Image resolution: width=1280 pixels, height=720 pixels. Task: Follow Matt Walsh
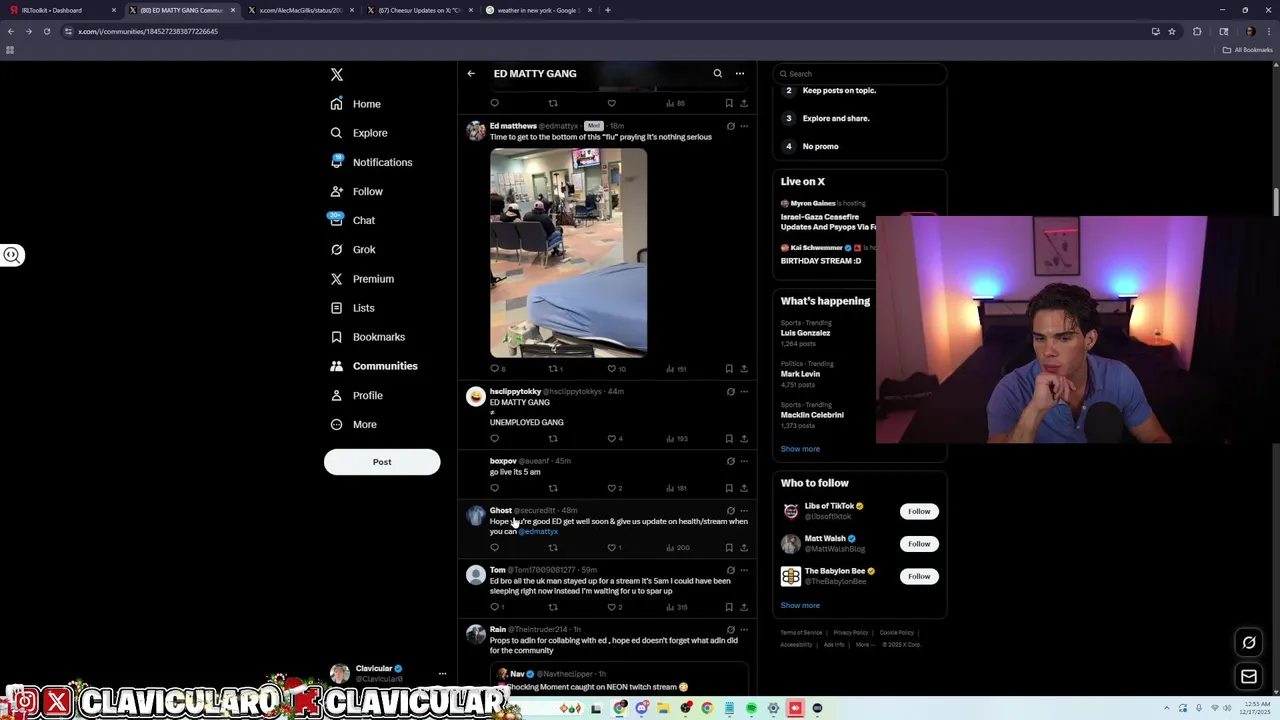(919, 544)
